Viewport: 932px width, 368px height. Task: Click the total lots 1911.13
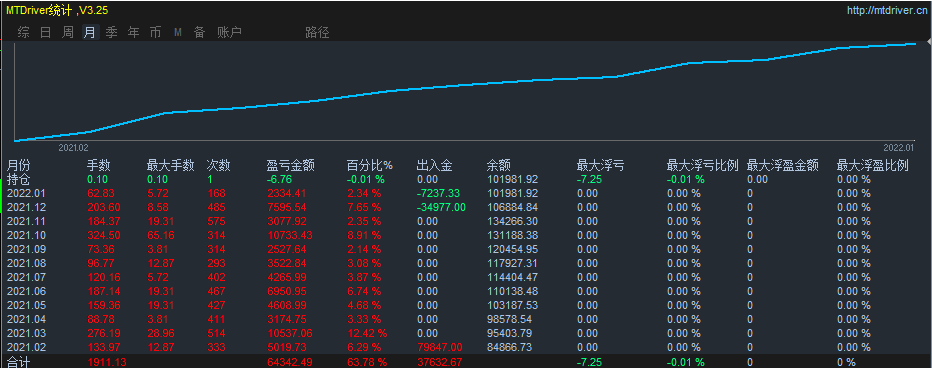[107, 362]
